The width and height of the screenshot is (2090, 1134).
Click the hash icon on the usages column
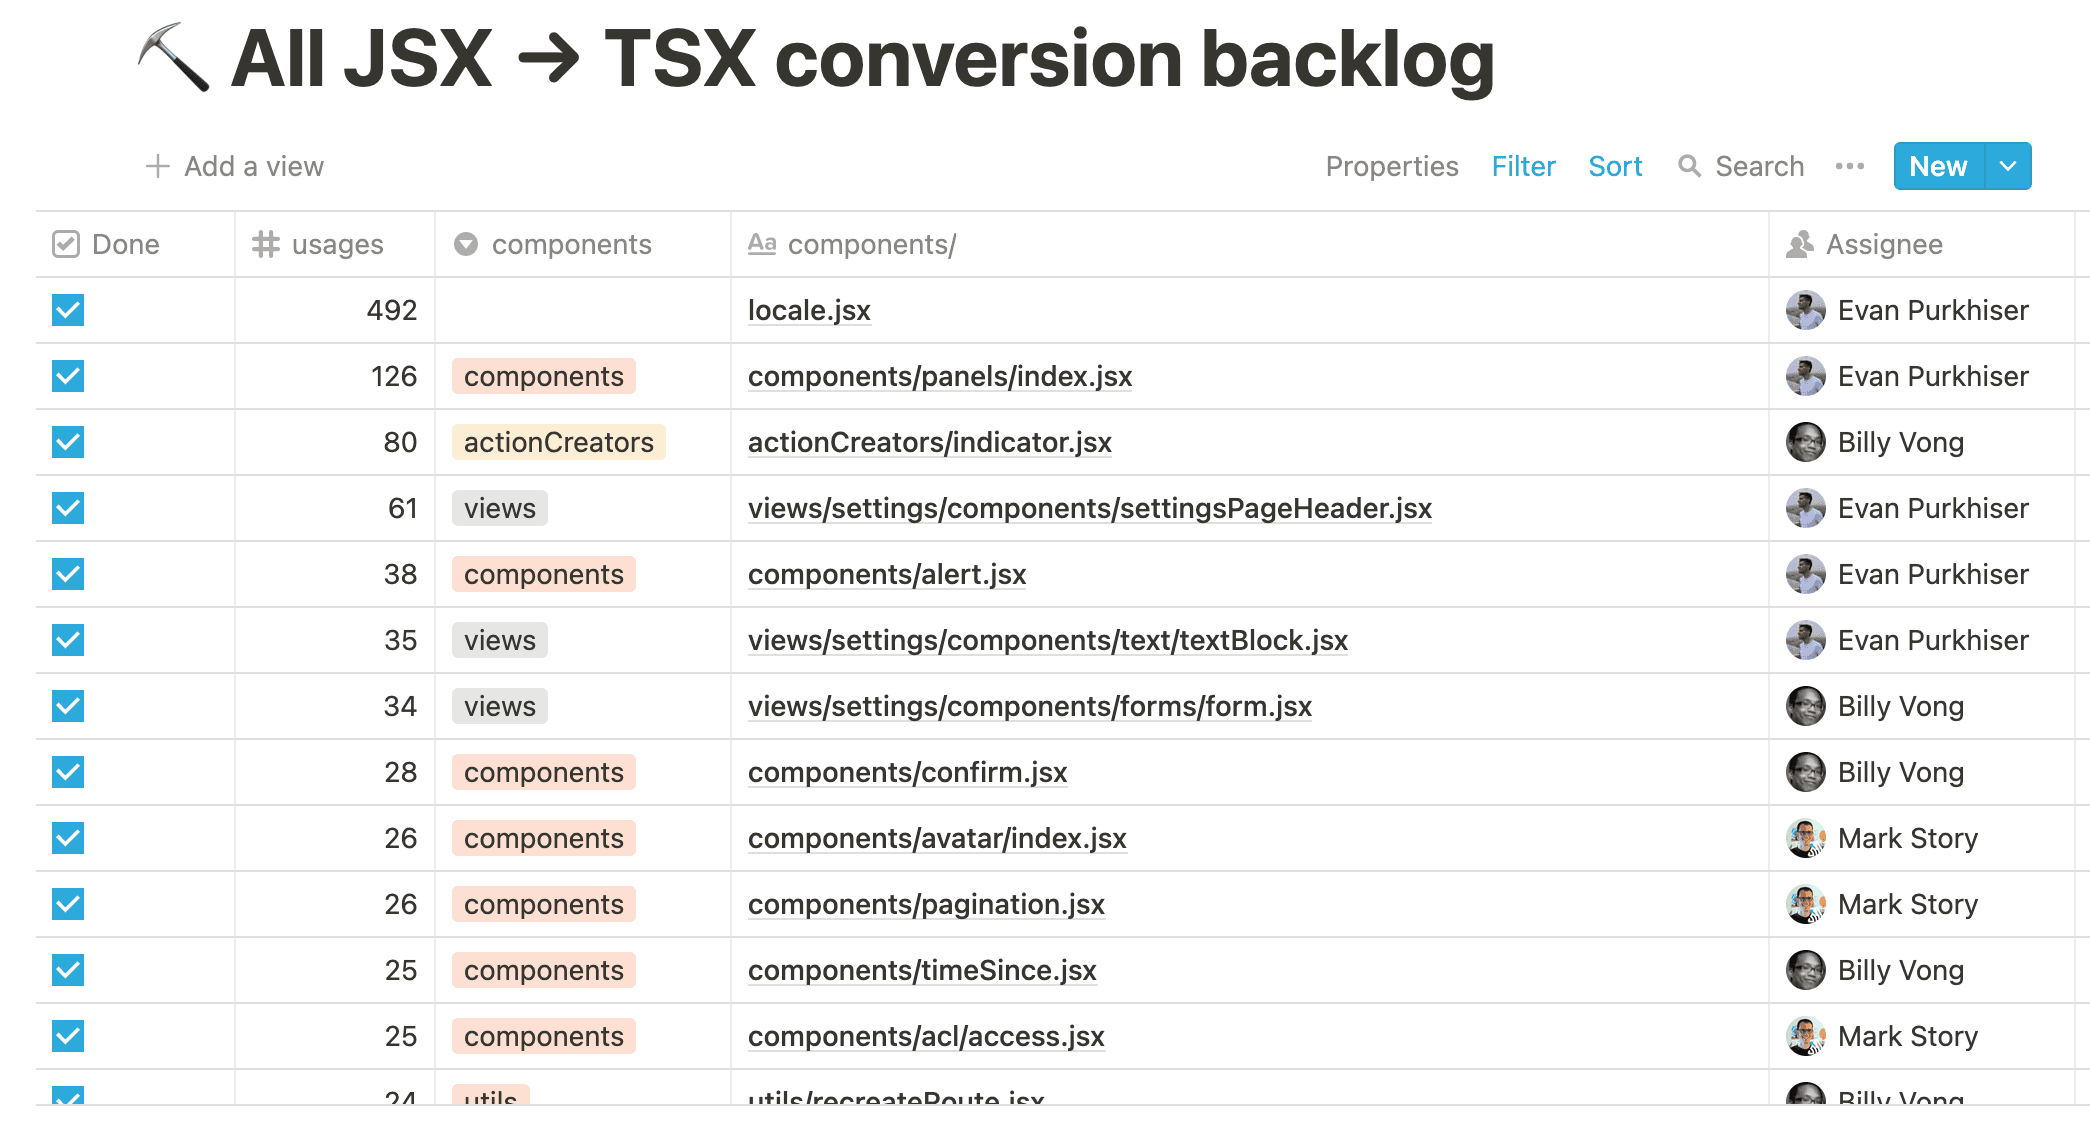[265, 243]
